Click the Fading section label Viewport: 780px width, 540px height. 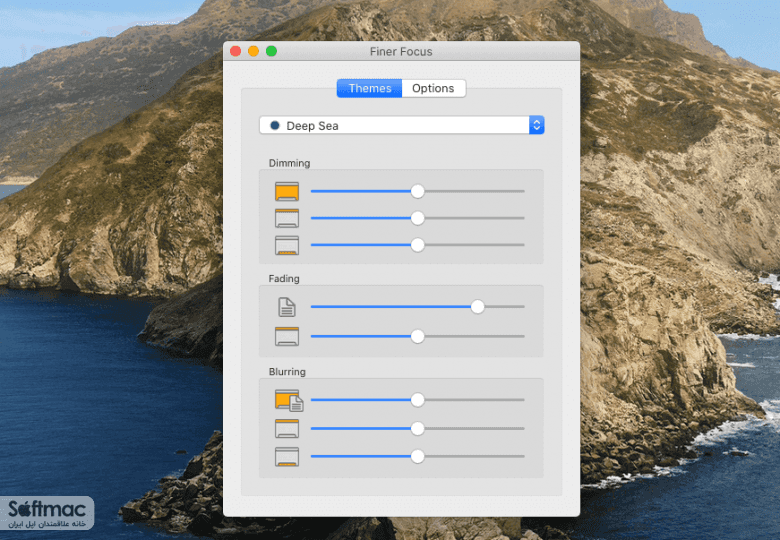click(284, 278)
